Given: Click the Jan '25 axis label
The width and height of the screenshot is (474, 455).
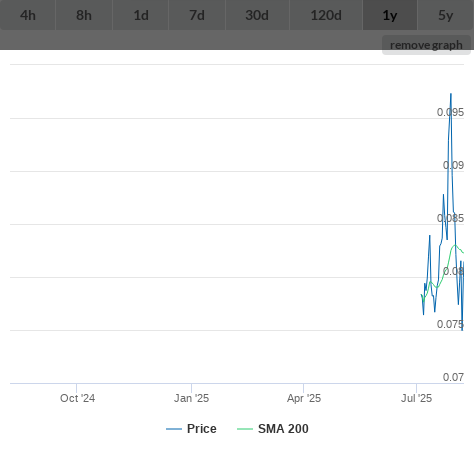Looking at the screenshot, I should (191, 398).
